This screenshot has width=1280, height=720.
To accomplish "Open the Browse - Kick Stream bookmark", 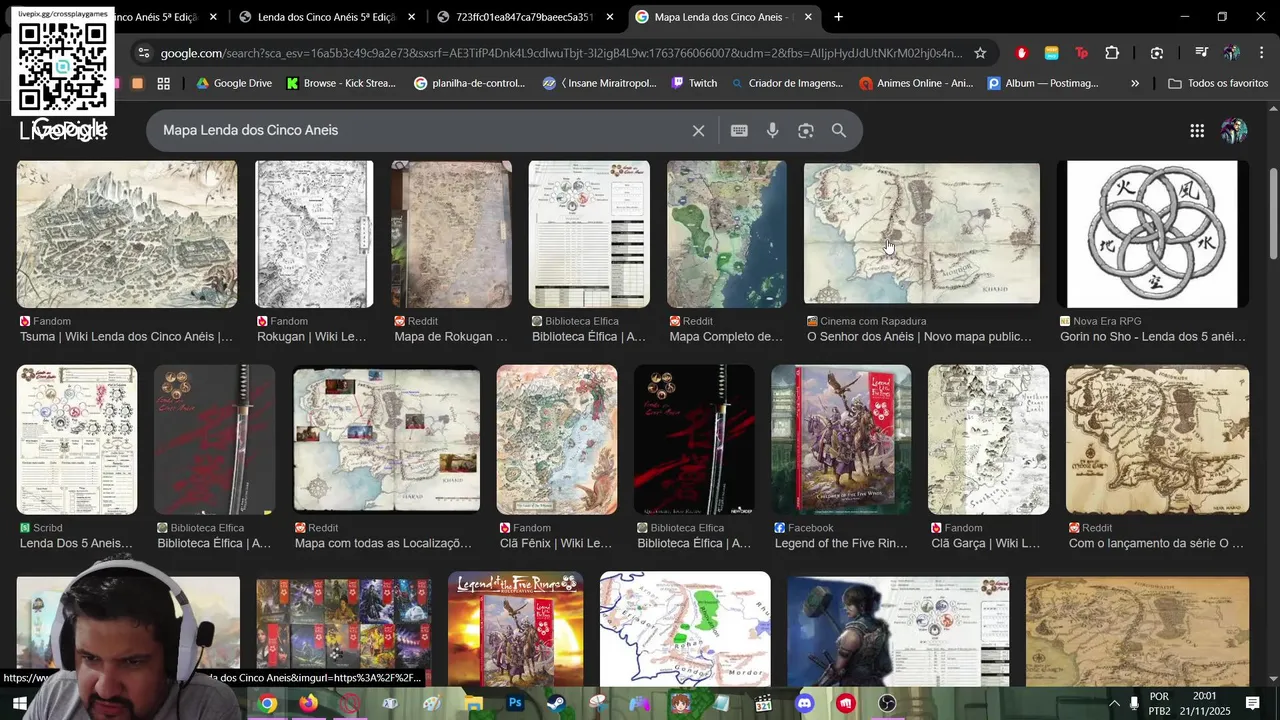I will click(341, 83).
